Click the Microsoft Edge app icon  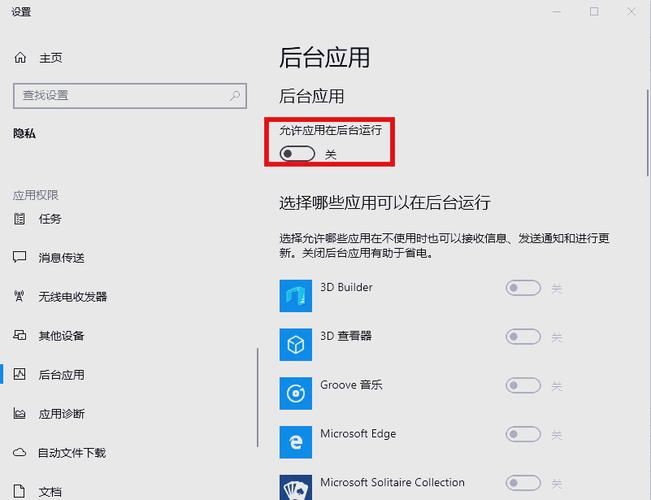click(296, 442)
